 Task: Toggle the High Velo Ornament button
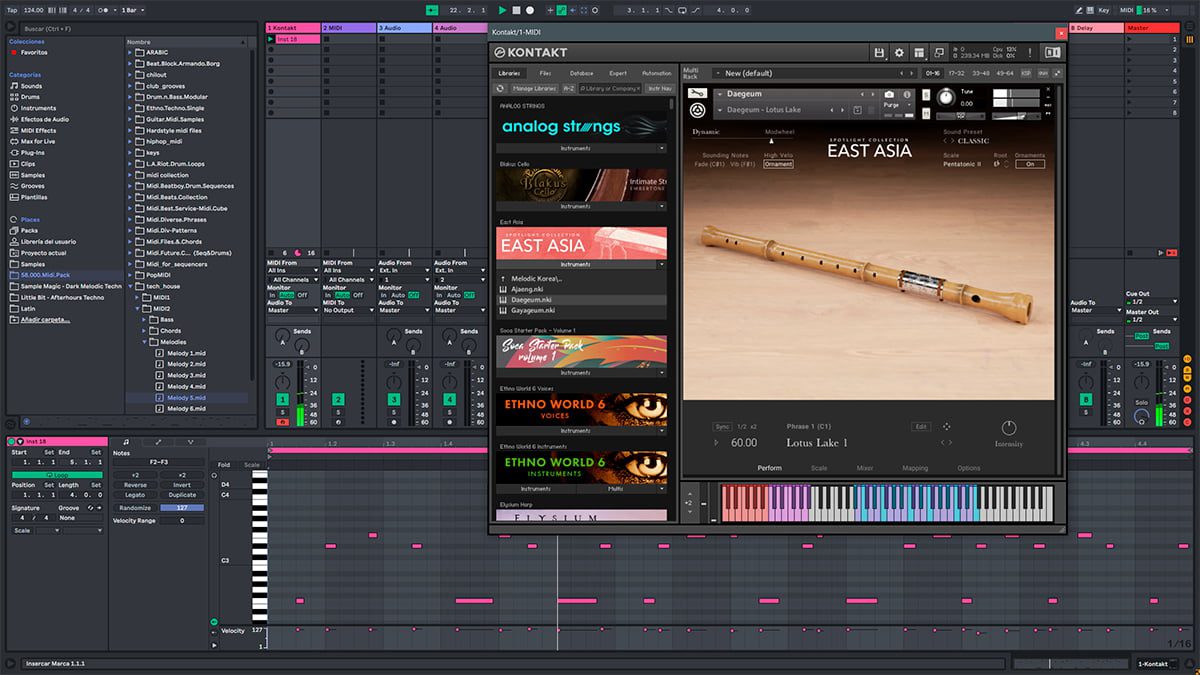(x=778, y=164)
